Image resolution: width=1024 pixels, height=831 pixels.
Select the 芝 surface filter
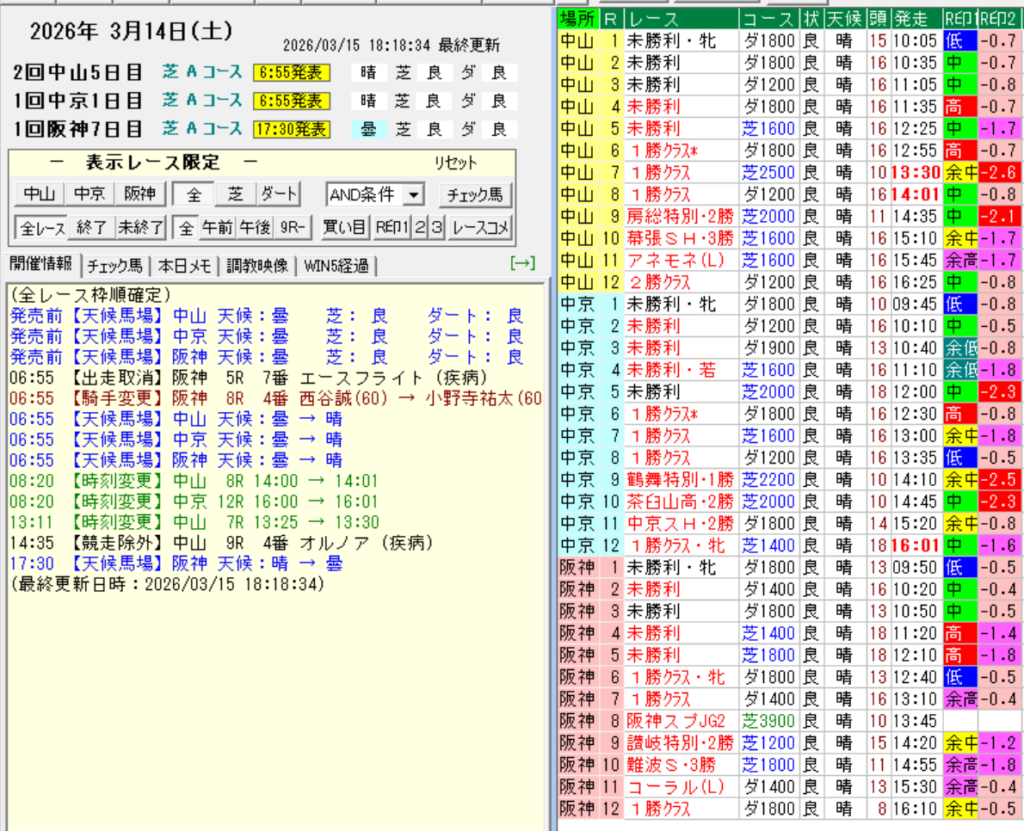tap(236, 194)
